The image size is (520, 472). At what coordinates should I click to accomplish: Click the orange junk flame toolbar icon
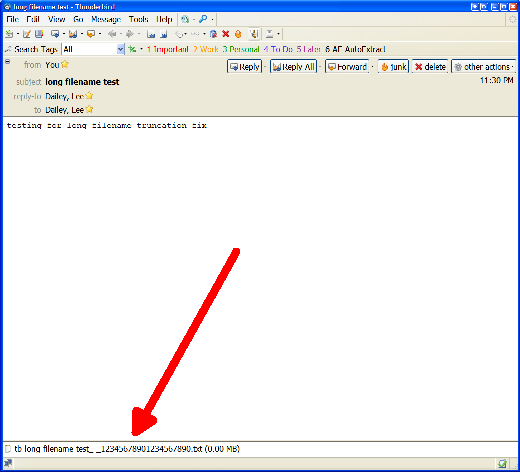pos(238,34)
